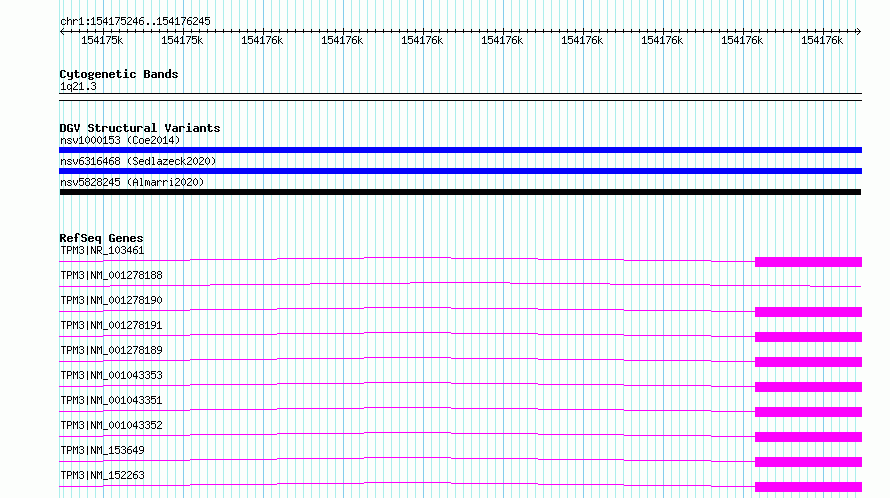Click the magenta exon of TPM3|NM_001278189
The height and width of the screenshot is (498, 890).
[808, 362]
